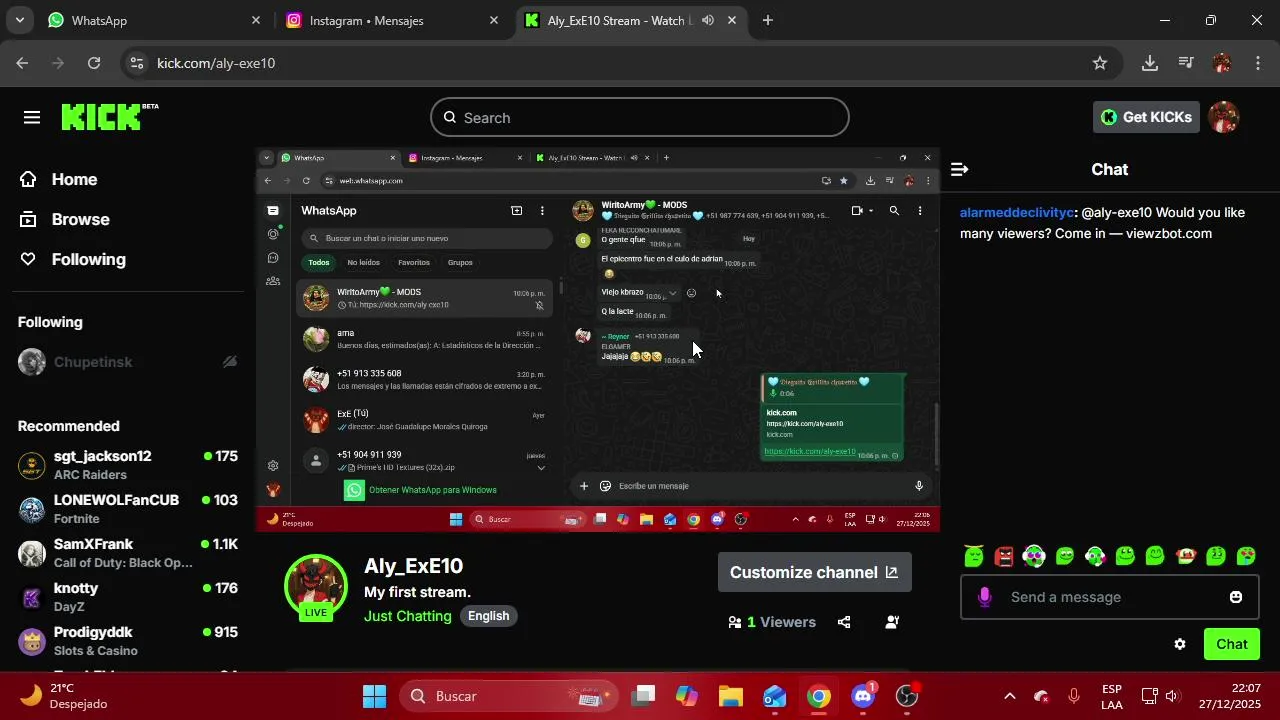Open the Chrome tab search dropdown

(20, 20)
